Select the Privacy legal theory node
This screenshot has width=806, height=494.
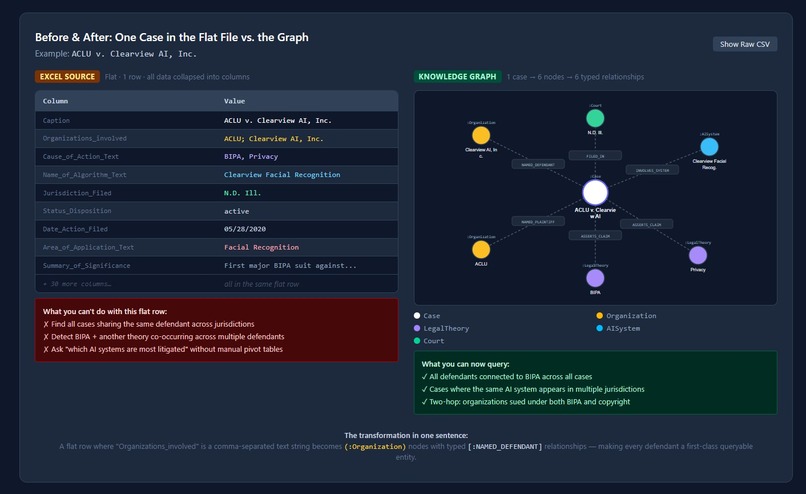tap(698, 255)
